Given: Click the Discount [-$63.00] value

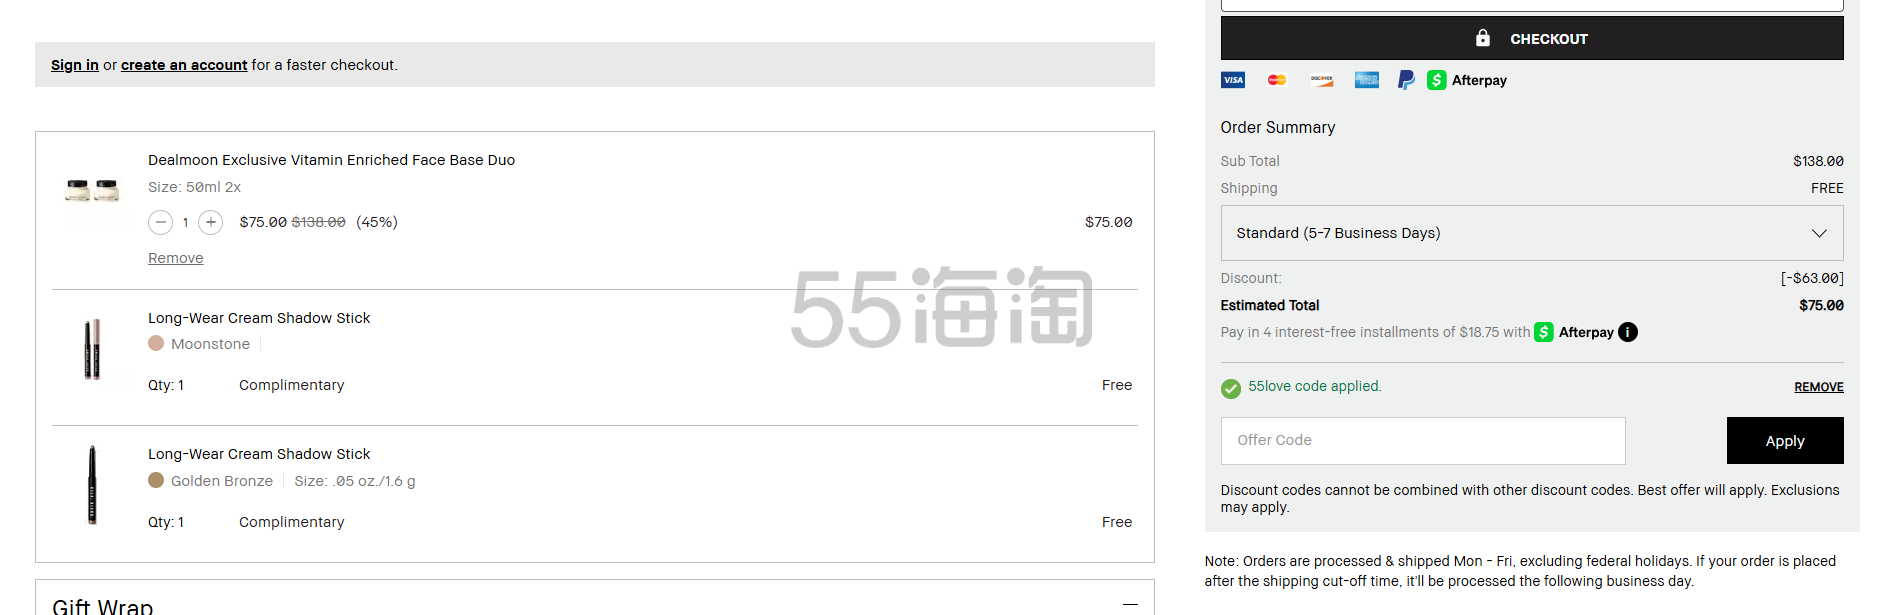Looking at the screenshot, I should tap(1812, 278).
